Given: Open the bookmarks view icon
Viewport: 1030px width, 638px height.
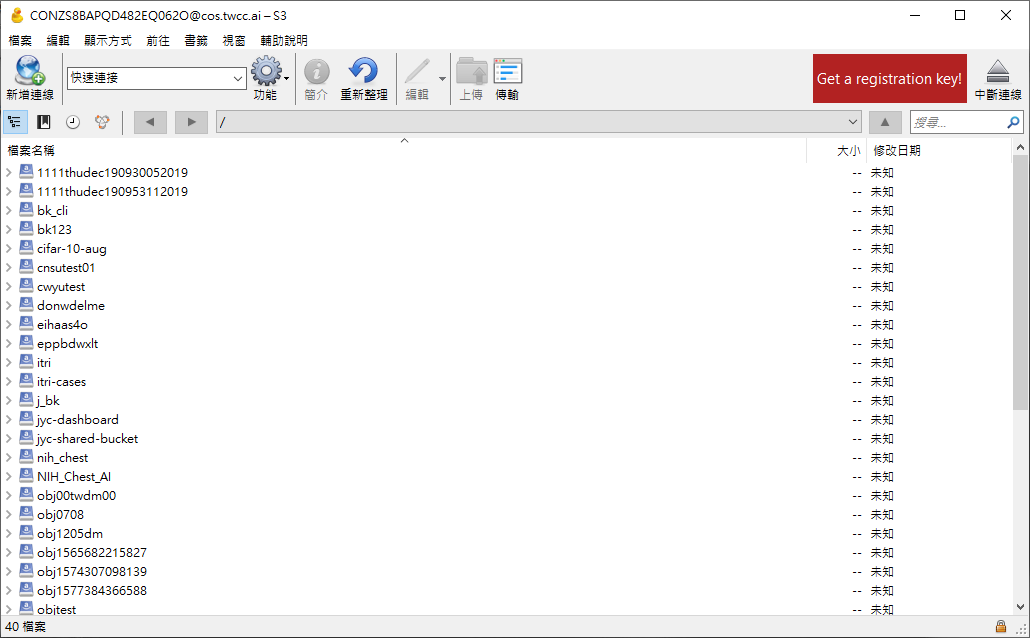Looking at the screenshot, I should [43, 122].
